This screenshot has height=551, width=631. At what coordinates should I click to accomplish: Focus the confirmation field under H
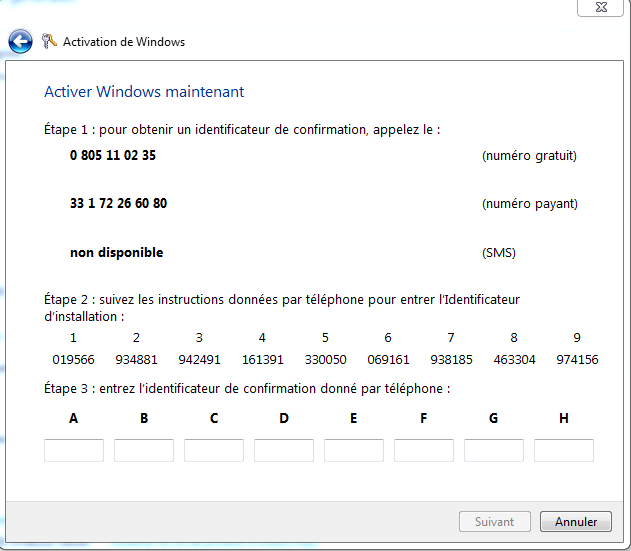click(564, 450)
